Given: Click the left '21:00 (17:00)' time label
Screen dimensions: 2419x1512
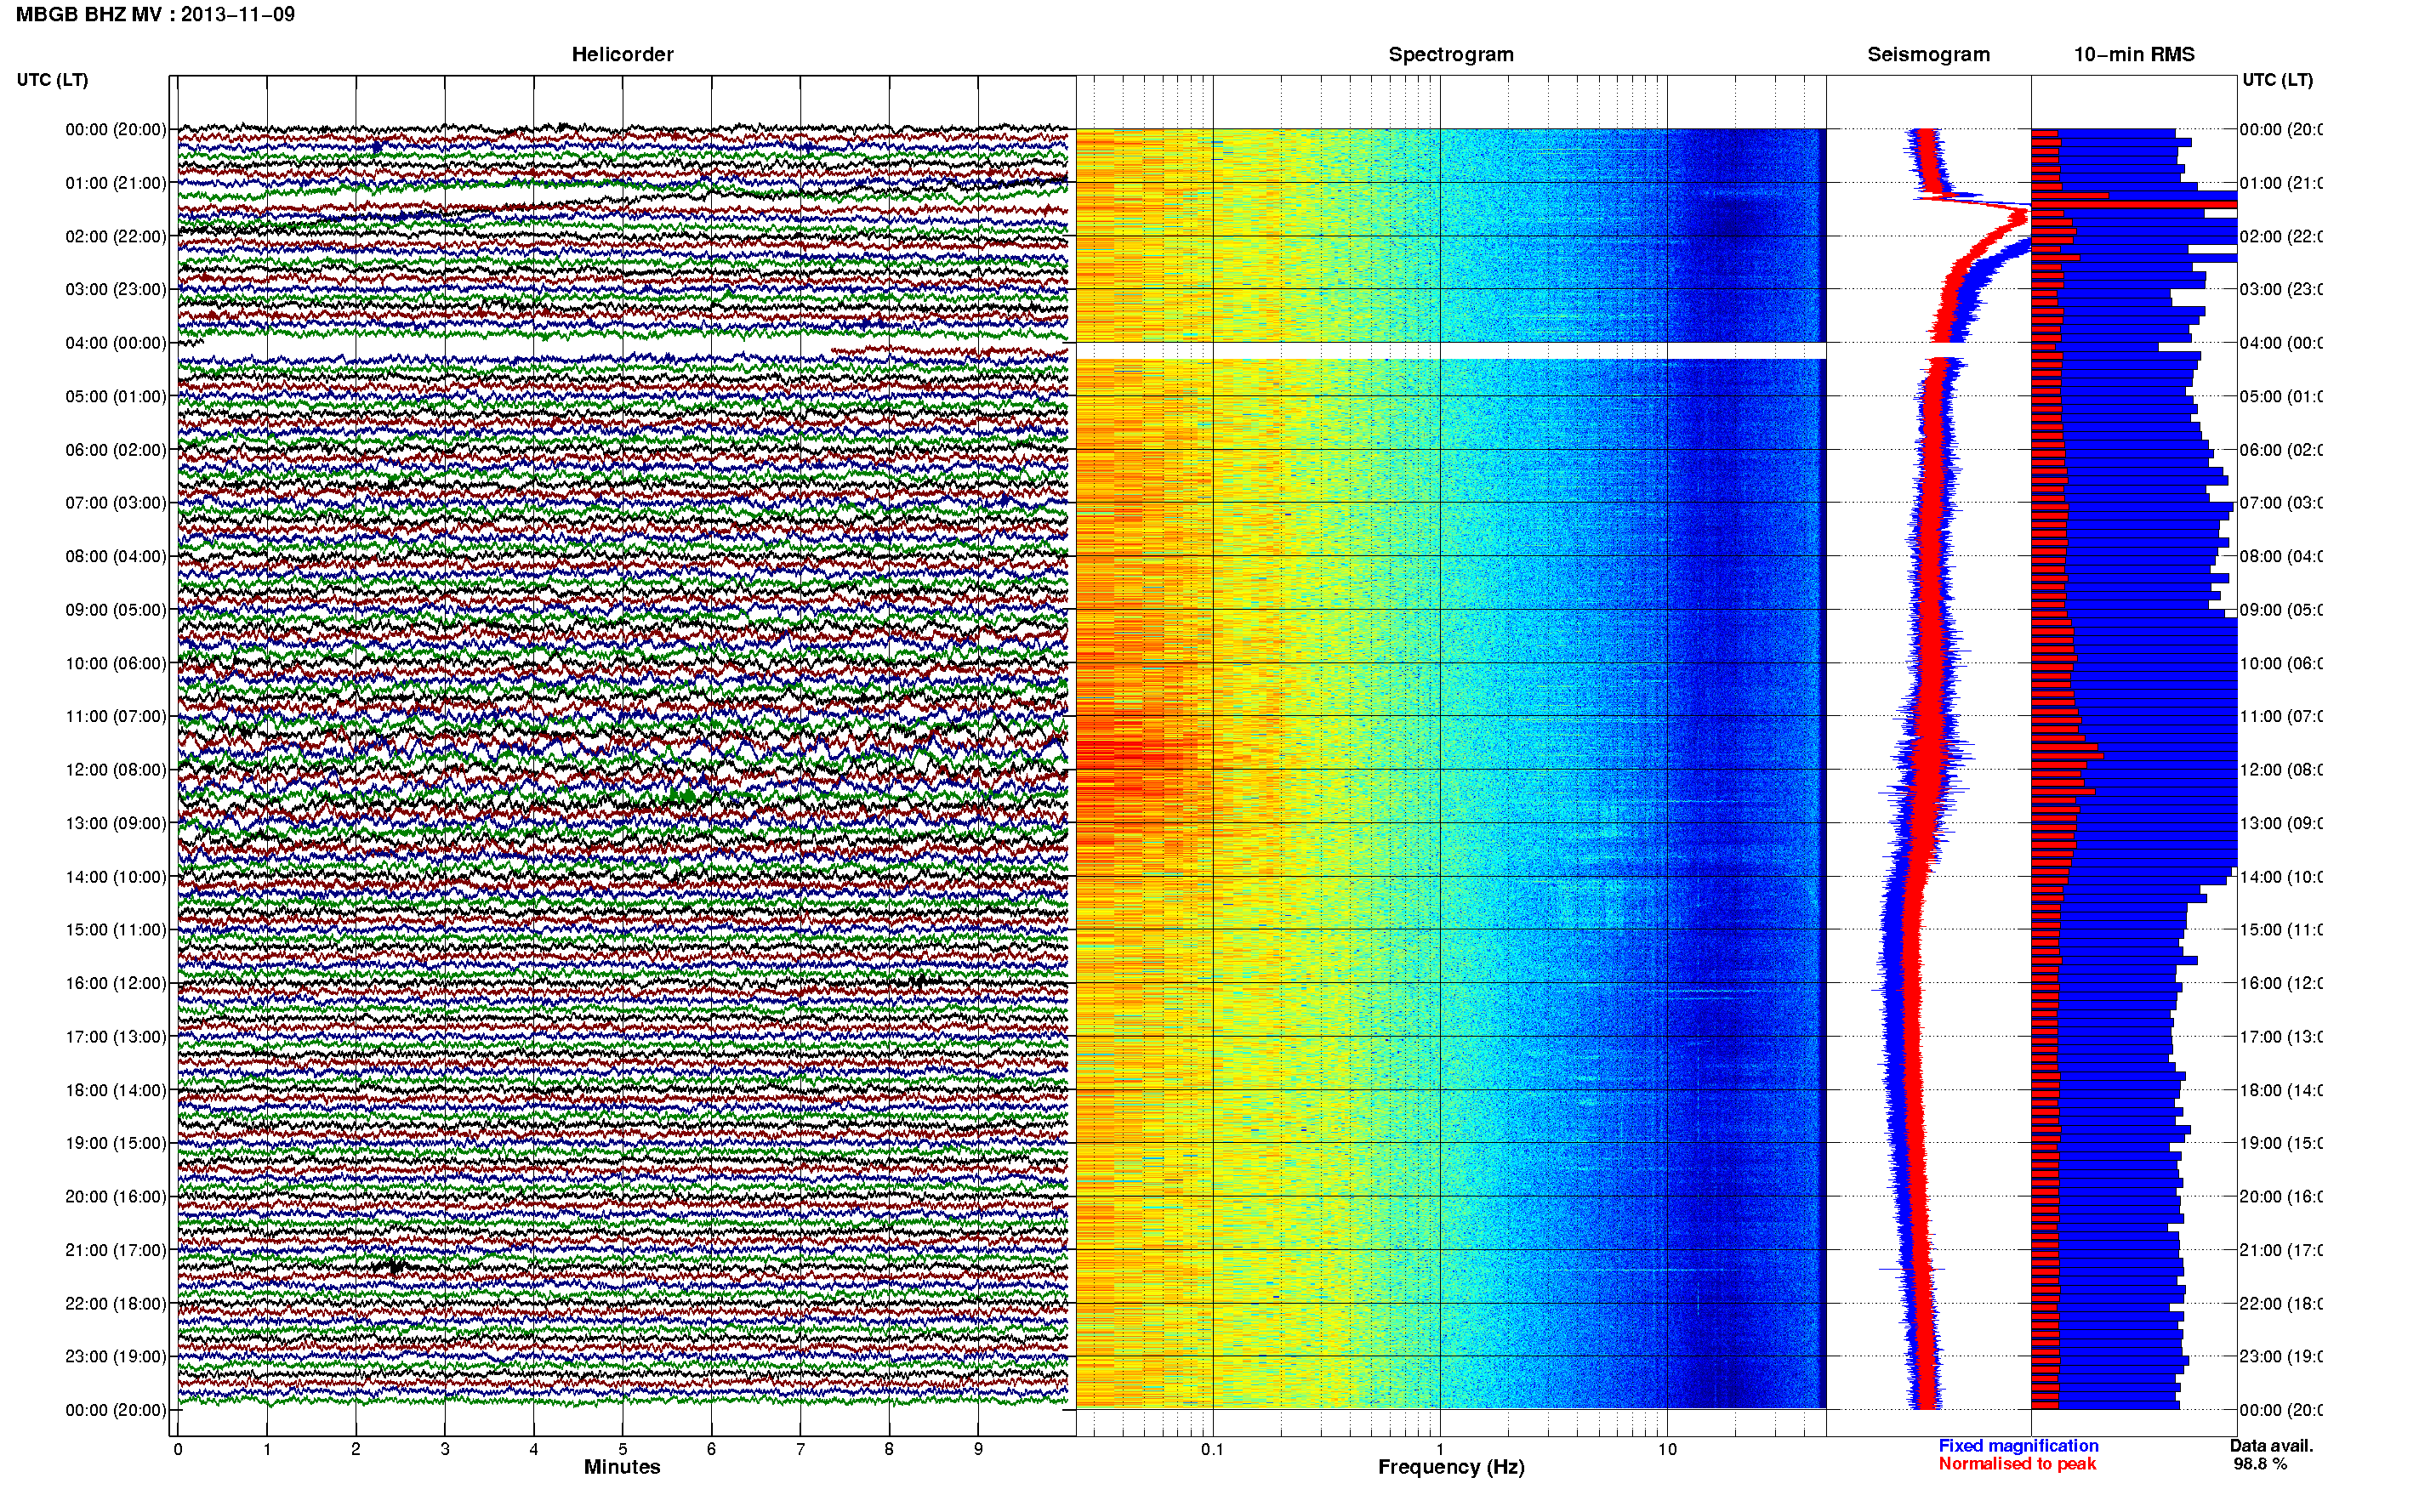Looking at the screenshot, I should (116, 1250).
